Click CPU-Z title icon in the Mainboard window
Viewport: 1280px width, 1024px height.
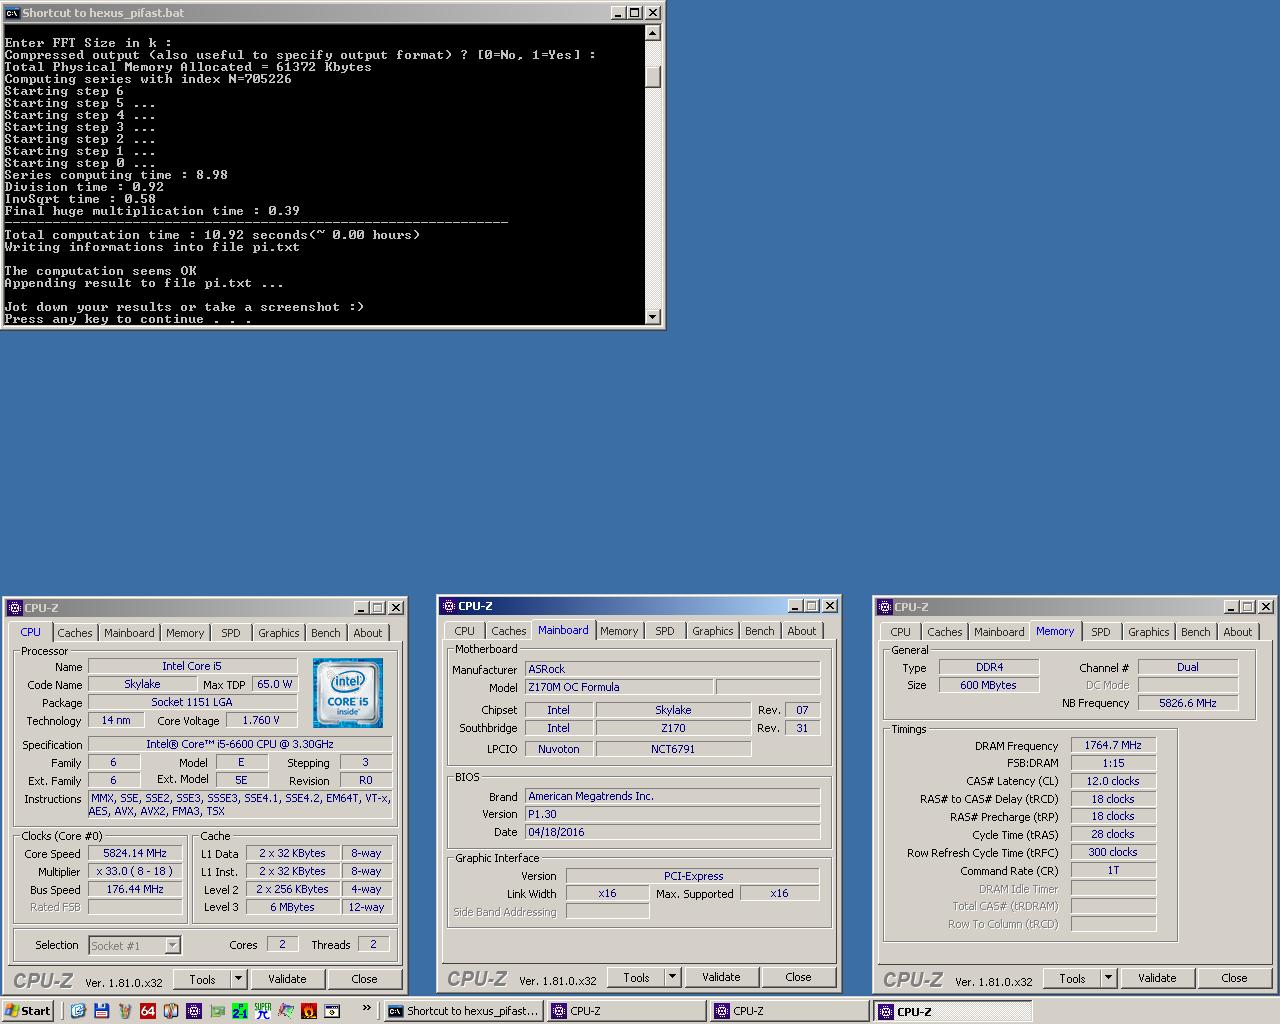tap(448, 606)
